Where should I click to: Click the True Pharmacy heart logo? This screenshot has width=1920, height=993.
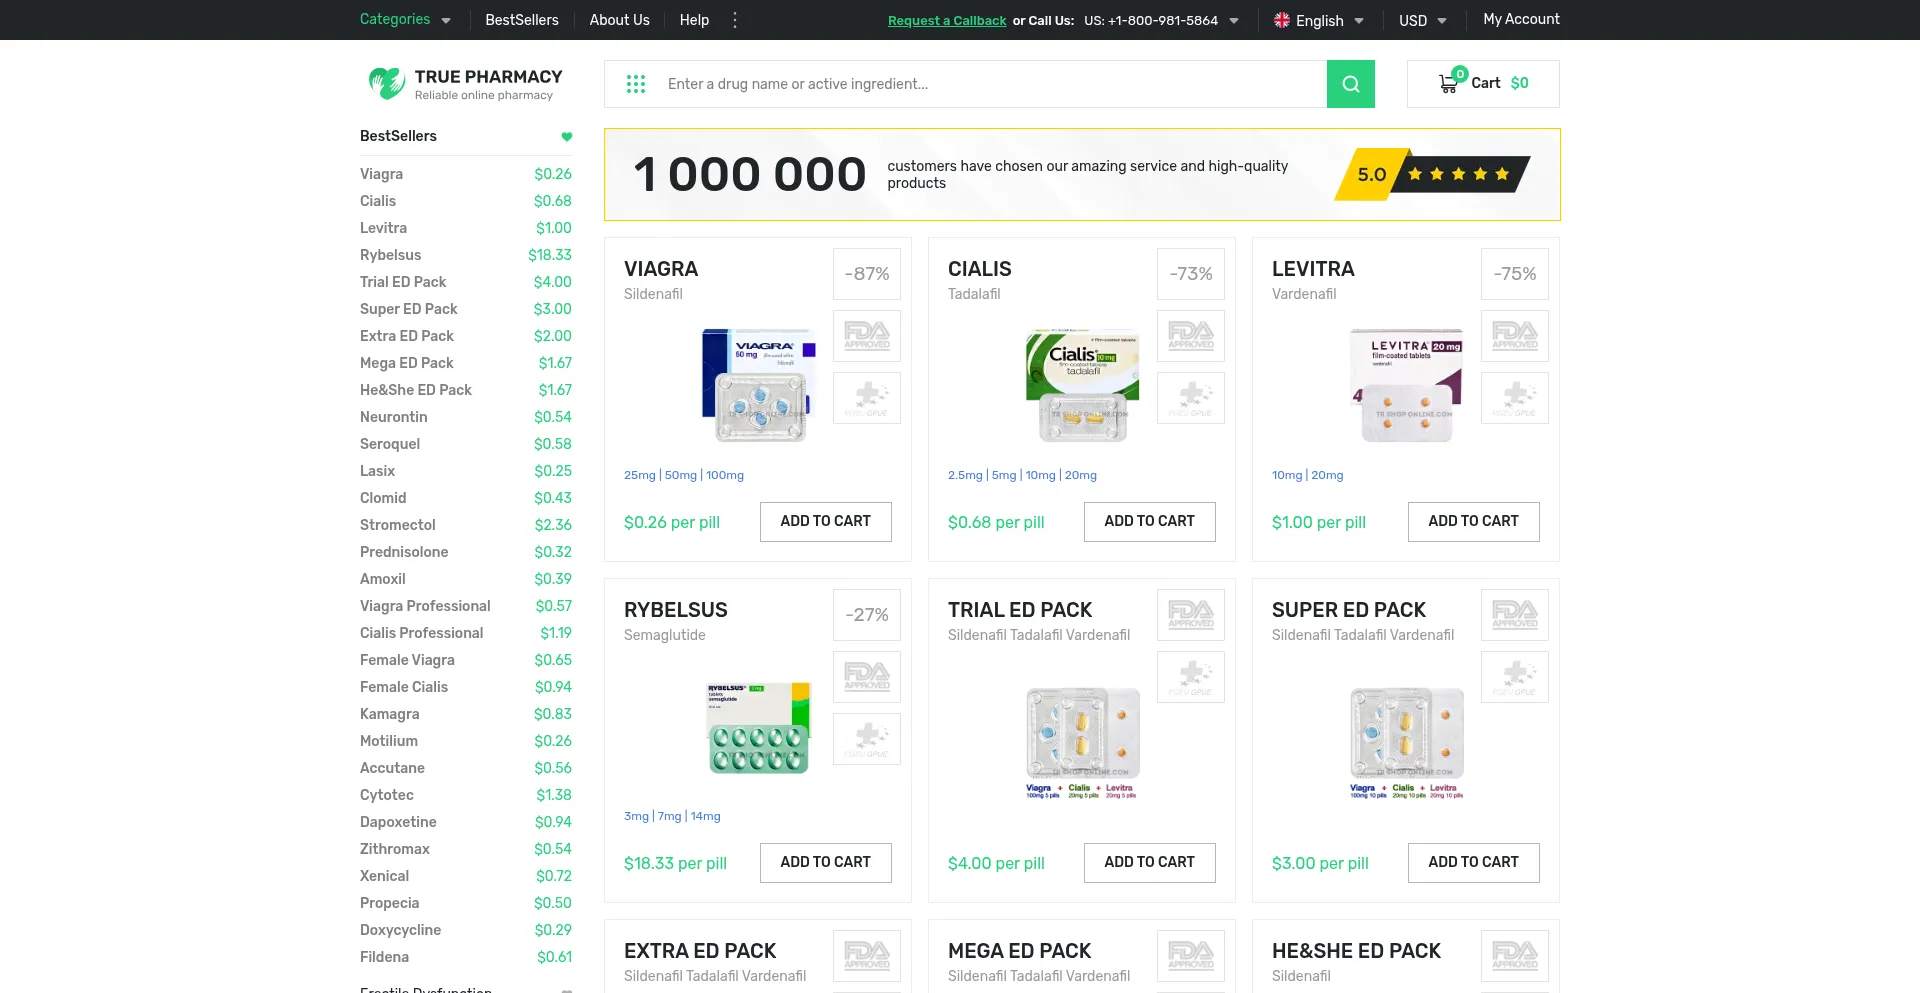tap(385, 83)
